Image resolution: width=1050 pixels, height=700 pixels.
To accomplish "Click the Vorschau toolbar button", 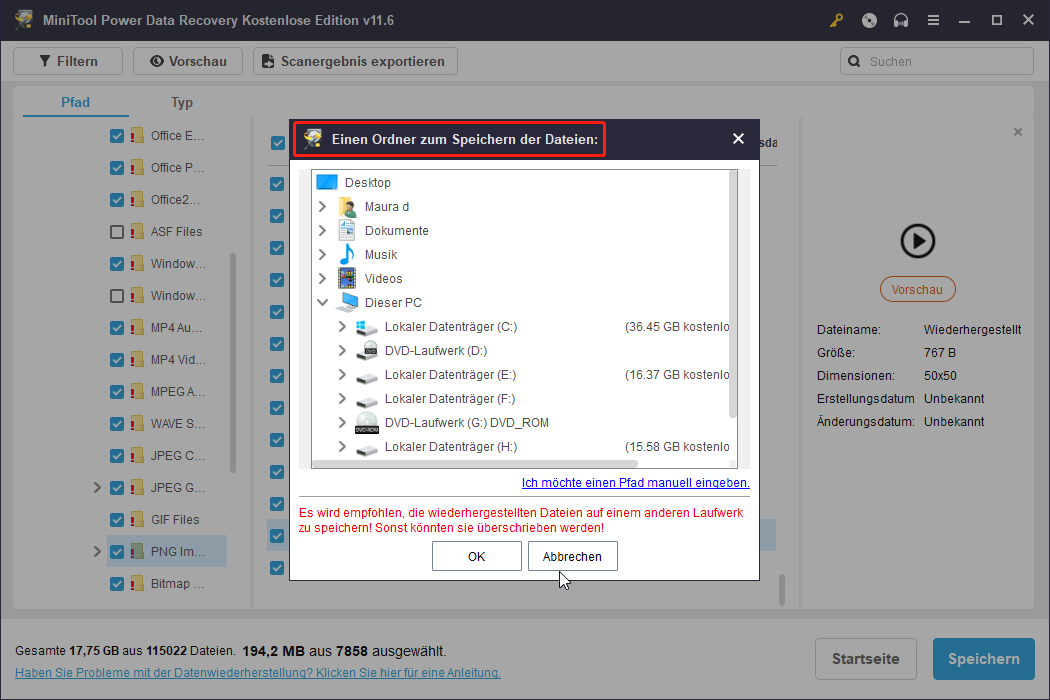I will [188, 61].
